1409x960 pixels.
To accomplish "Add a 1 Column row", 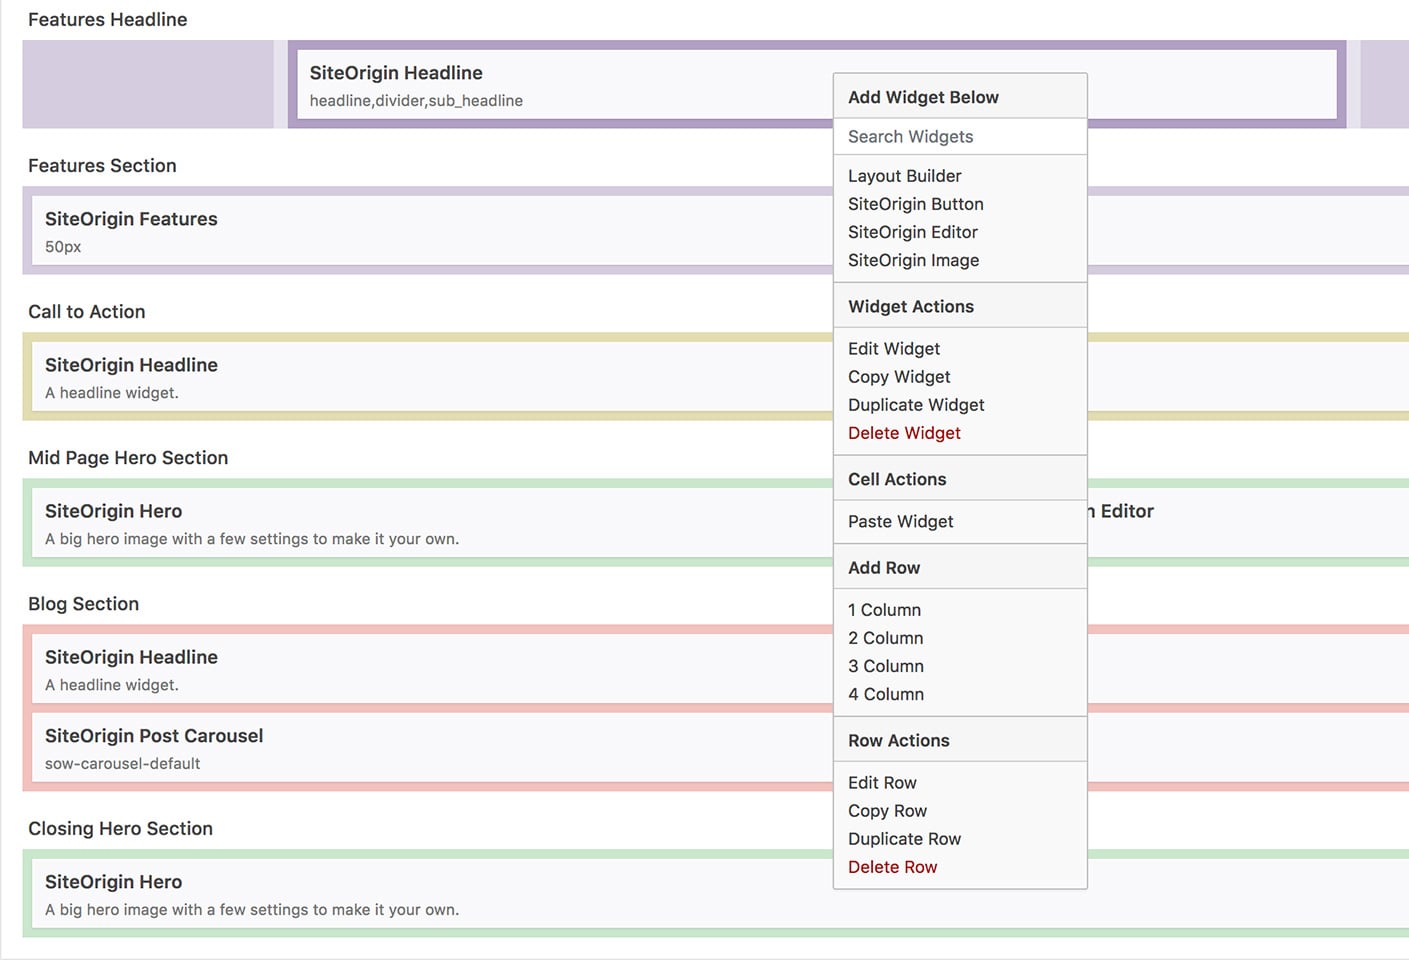I will [884, 609].
